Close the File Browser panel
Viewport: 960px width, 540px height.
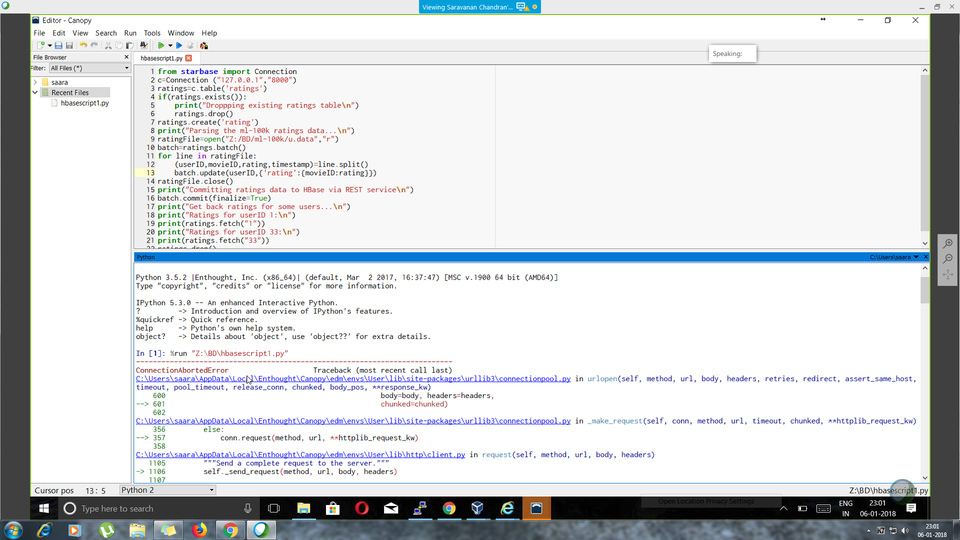pos(127,57)
